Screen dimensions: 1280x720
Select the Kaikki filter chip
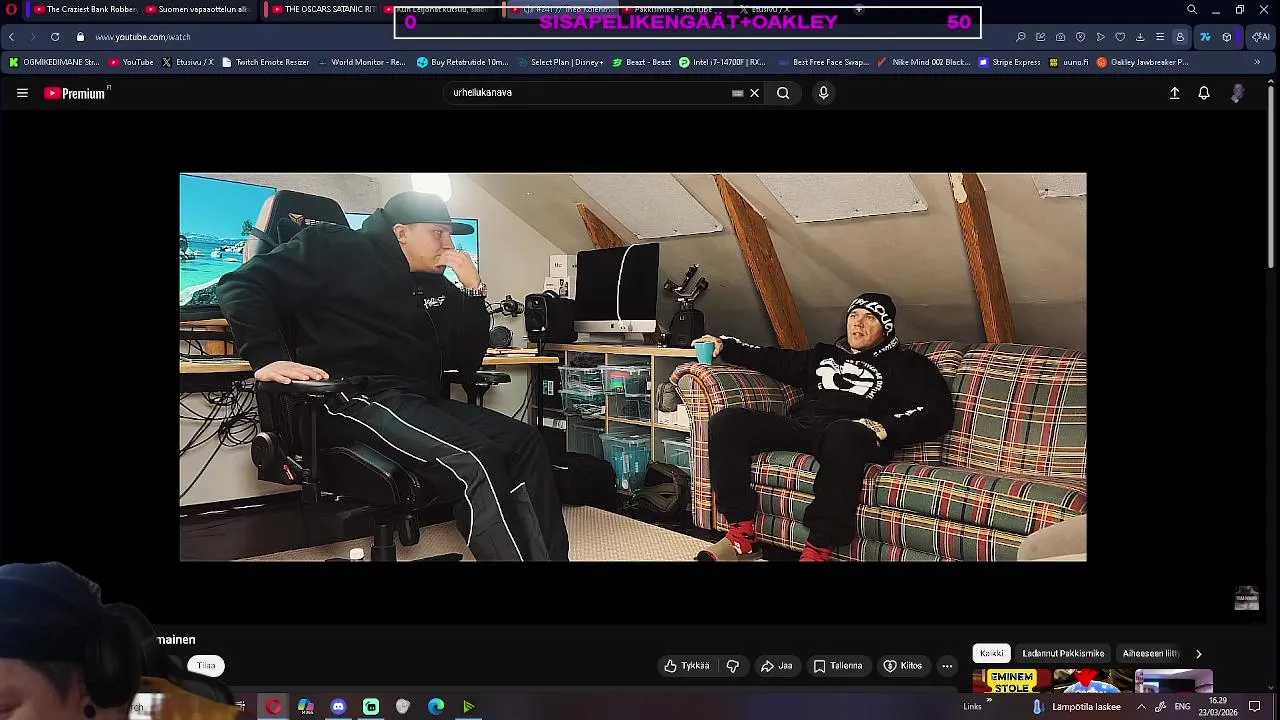pos(992,654)
